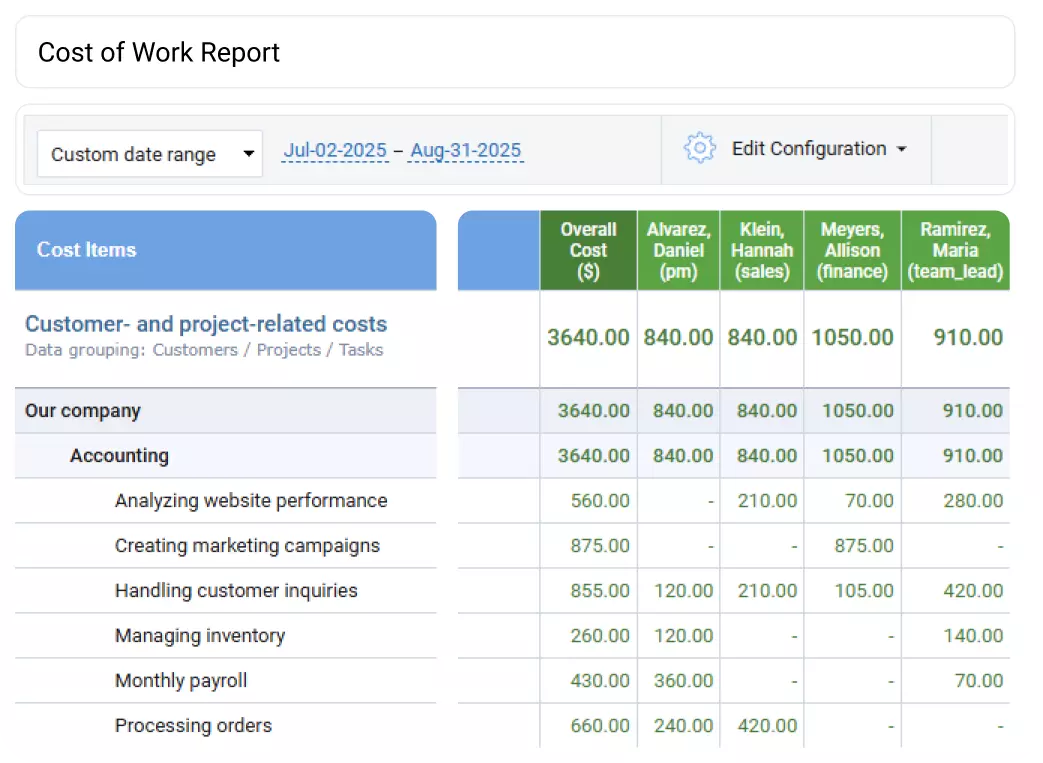Open the Custom date range selector

149,154
